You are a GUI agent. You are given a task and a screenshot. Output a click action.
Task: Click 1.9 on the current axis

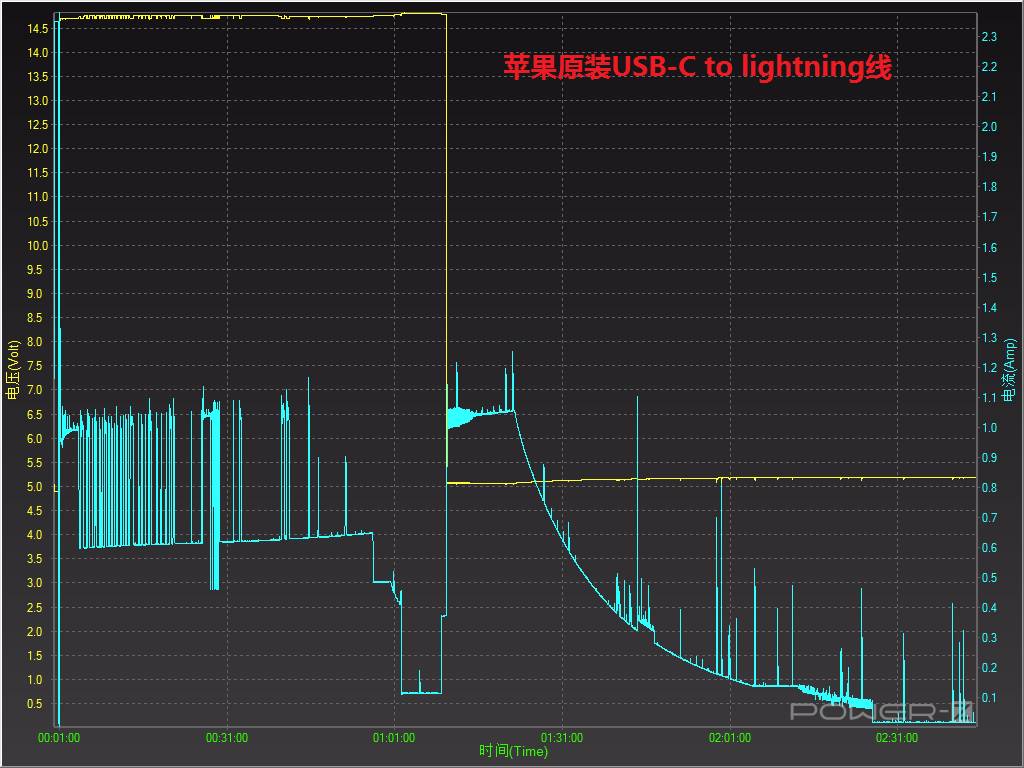coord(989,157)
